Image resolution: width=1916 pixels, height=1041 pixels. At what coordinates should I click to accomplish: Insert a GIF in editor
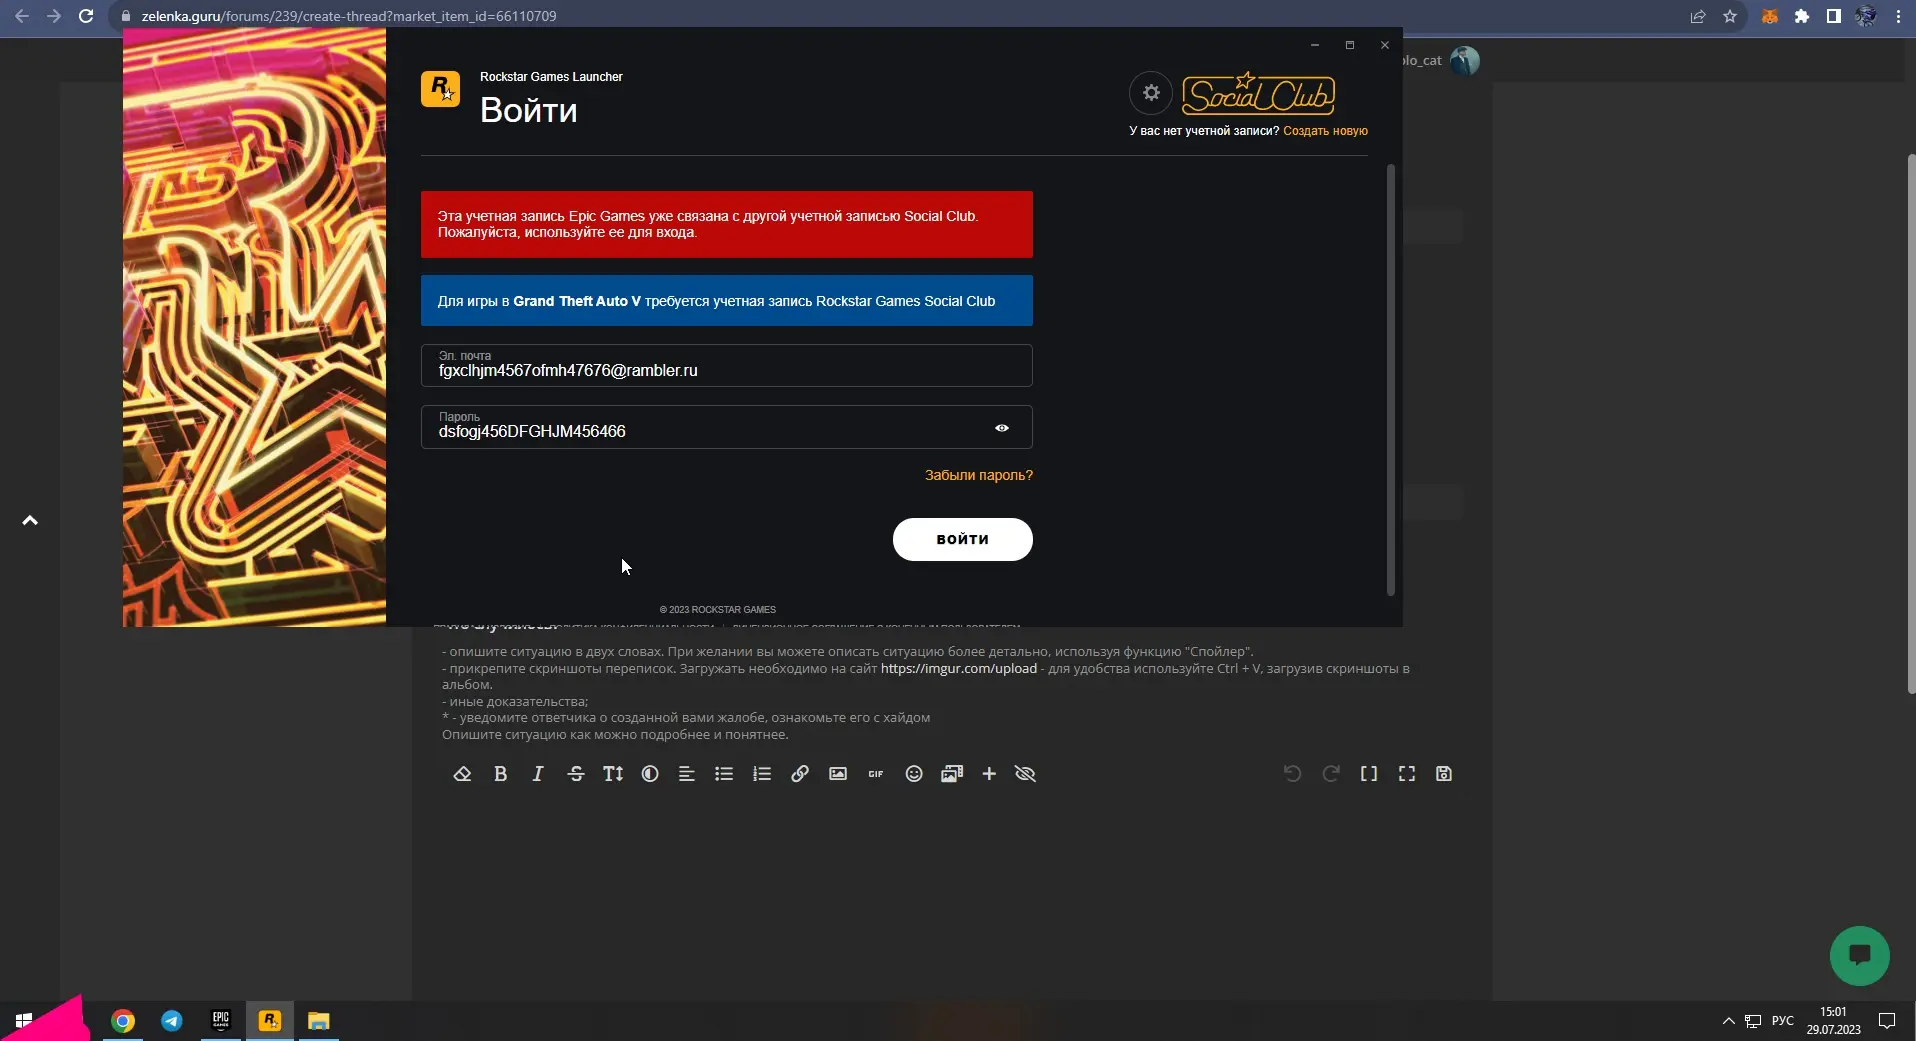[x=876, y=774]
